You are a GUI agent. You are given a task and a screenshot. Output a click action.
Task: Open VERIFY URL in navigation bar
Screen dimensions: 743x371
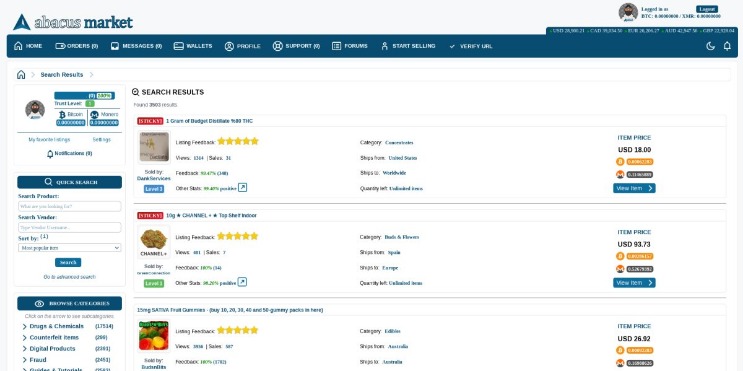[471, 46]
